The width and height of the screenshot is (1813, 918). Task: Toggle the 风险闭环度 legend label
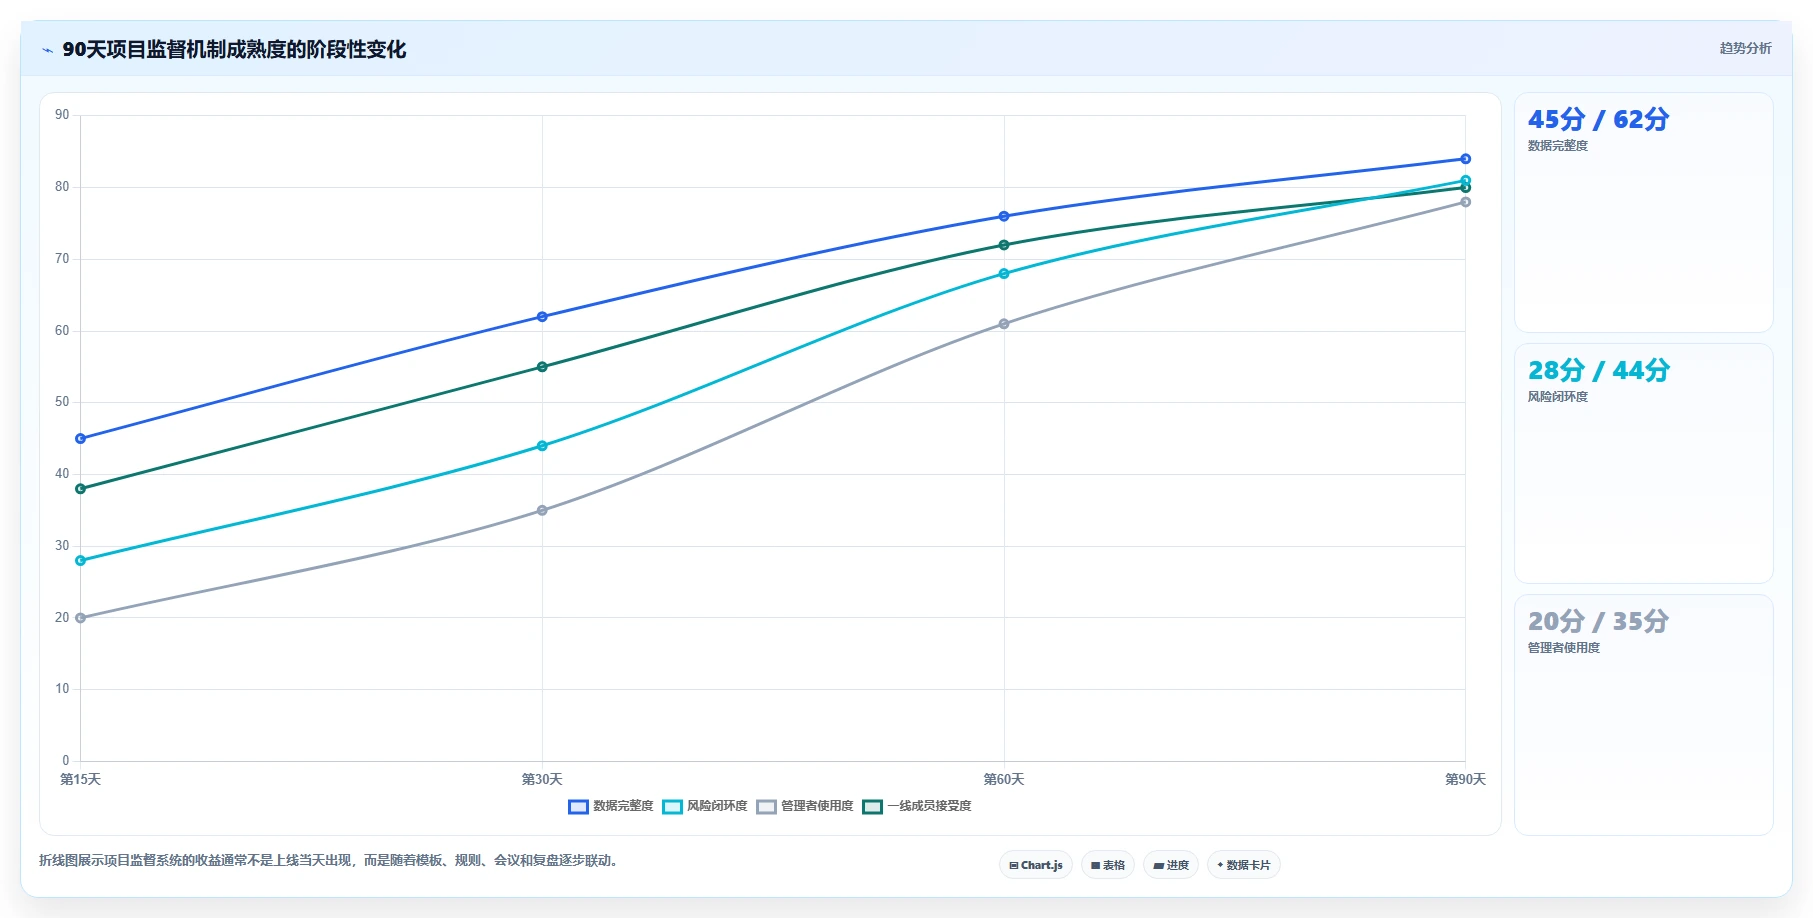(717, 806)
